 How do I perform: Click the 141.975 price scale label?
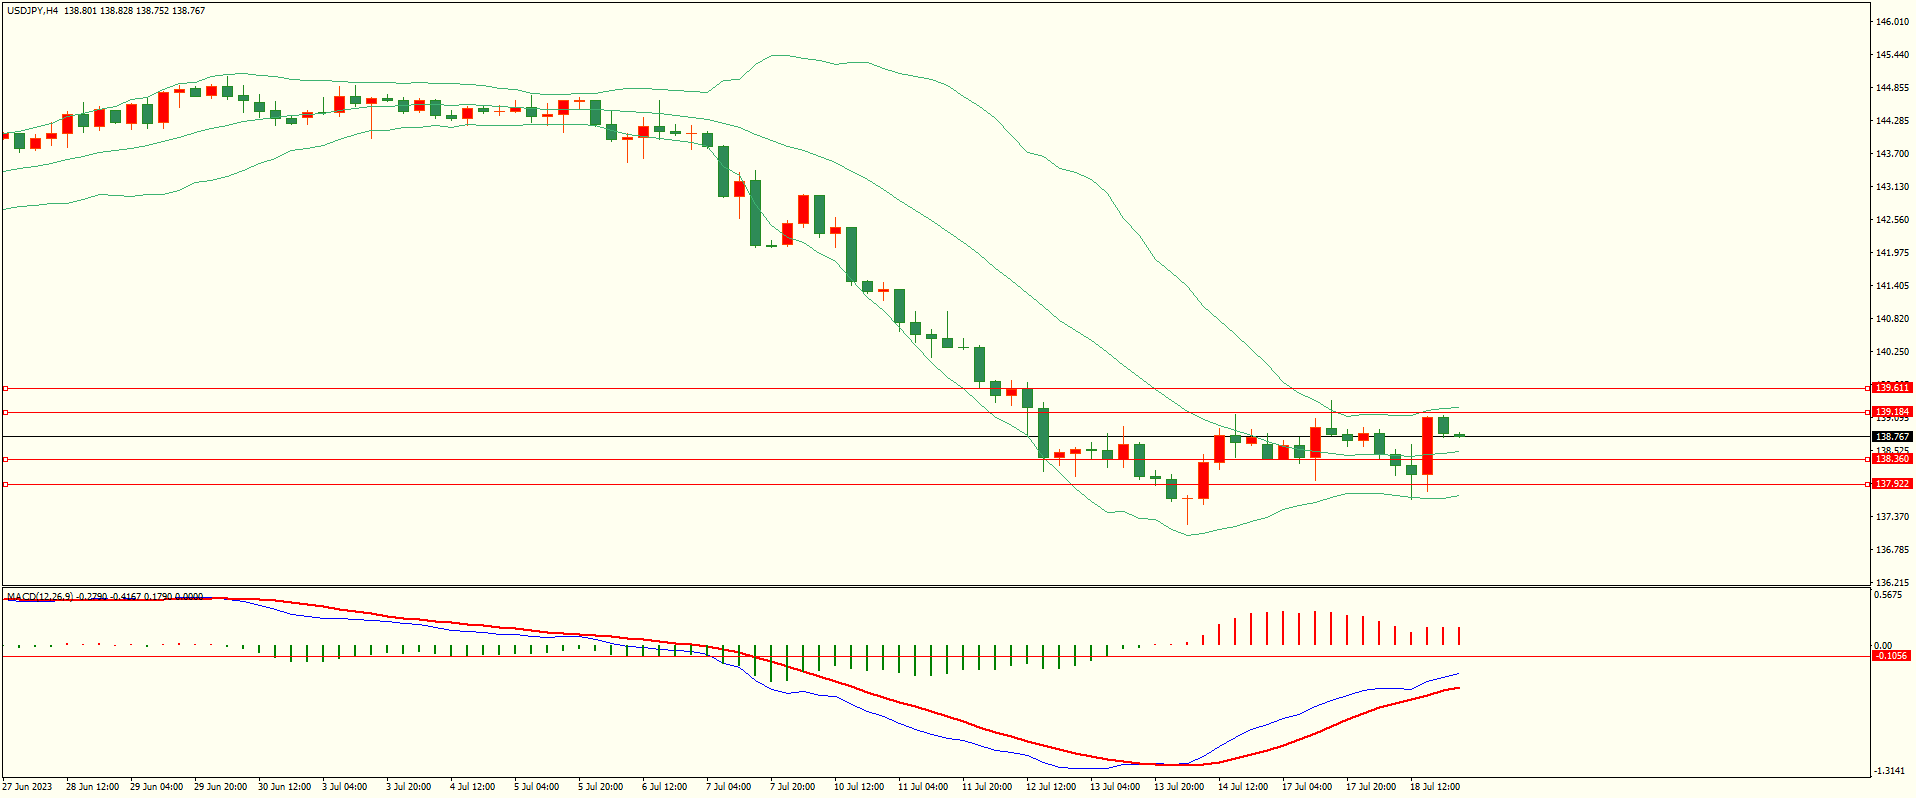(1893, 253)
